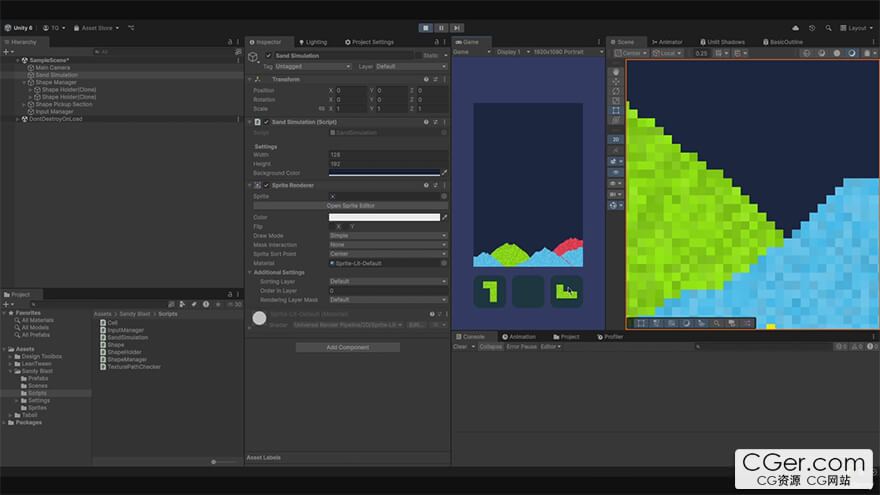Click the Background Color eyedropper icon
The width and height of the screenshot is (880, 495).
tap(444, 172)
